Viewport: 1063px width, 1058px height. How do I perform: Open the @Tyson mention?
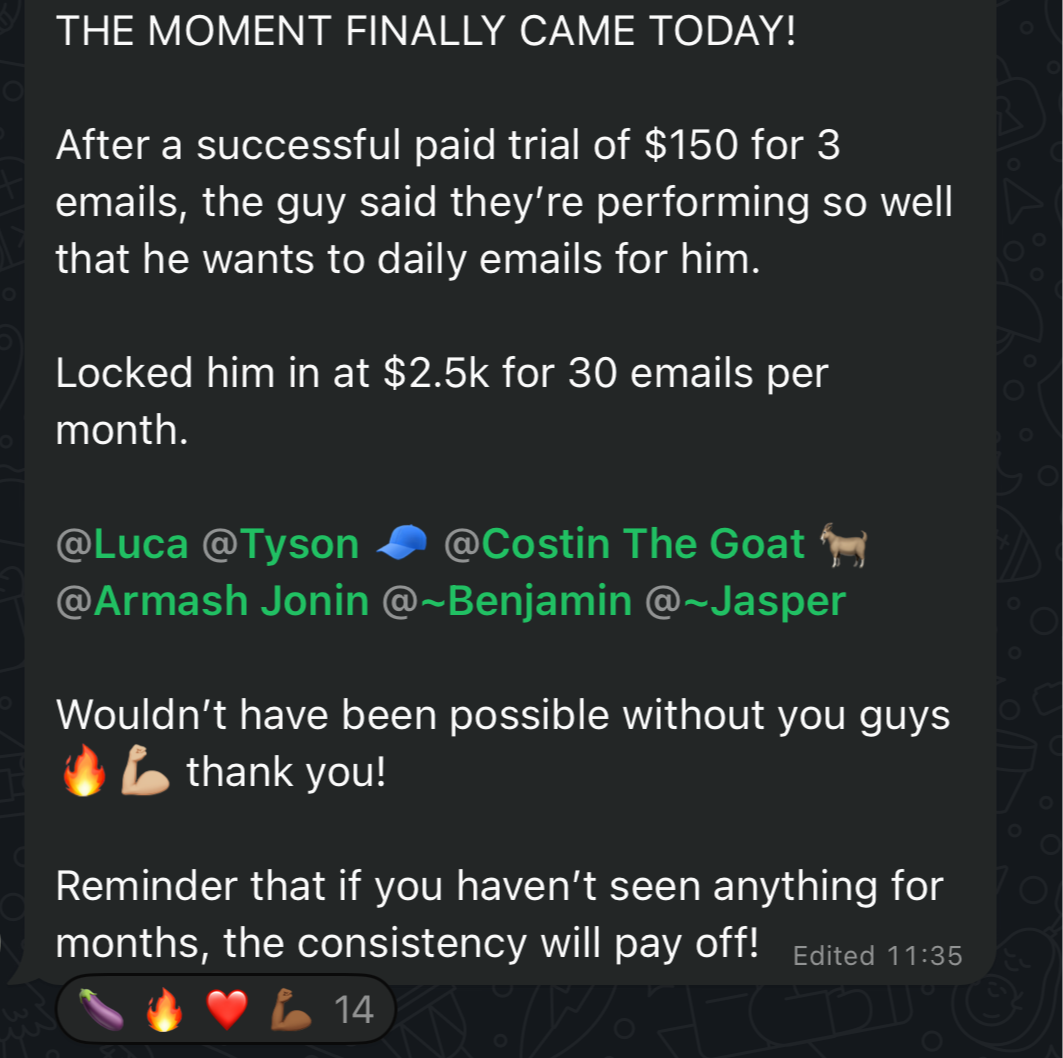(x=281, y=544)
